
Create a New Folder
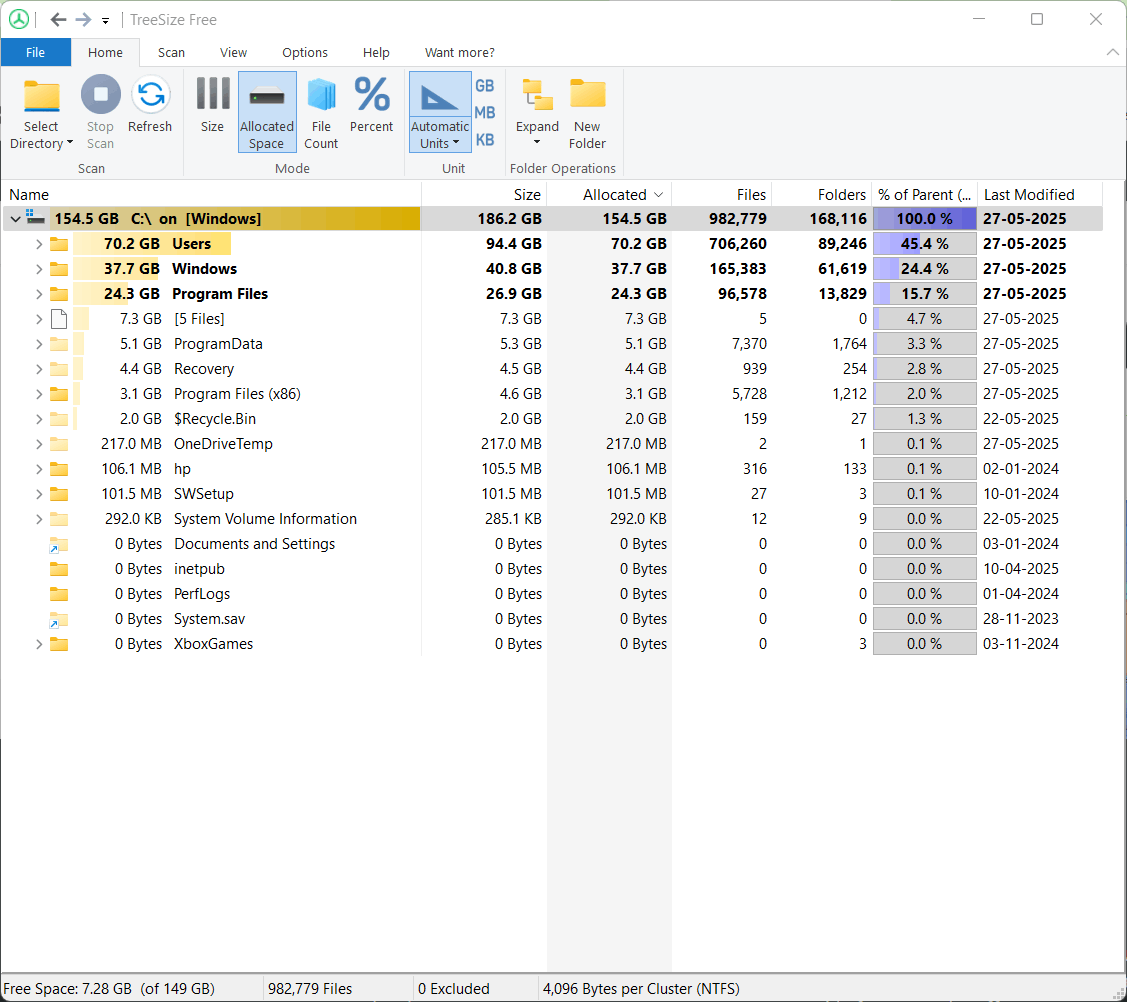[587, 110]
